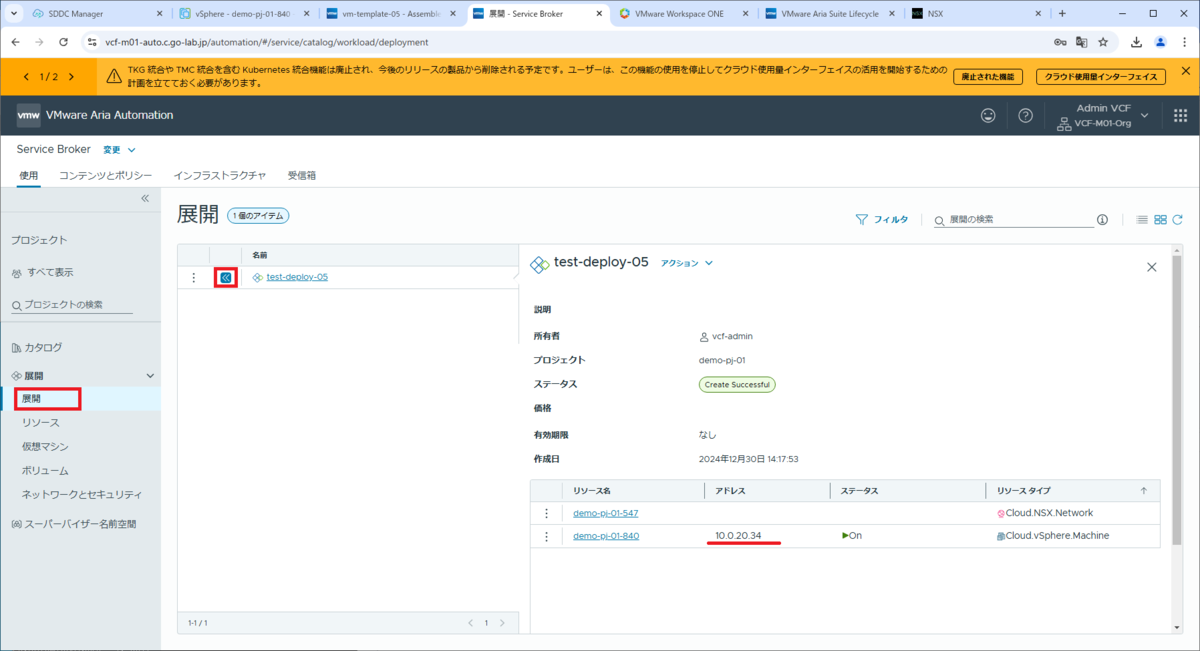Open browser downloads icon
Image resolution: width=1200 pixels, height=651 pixels.
(x=1137, y=42)
